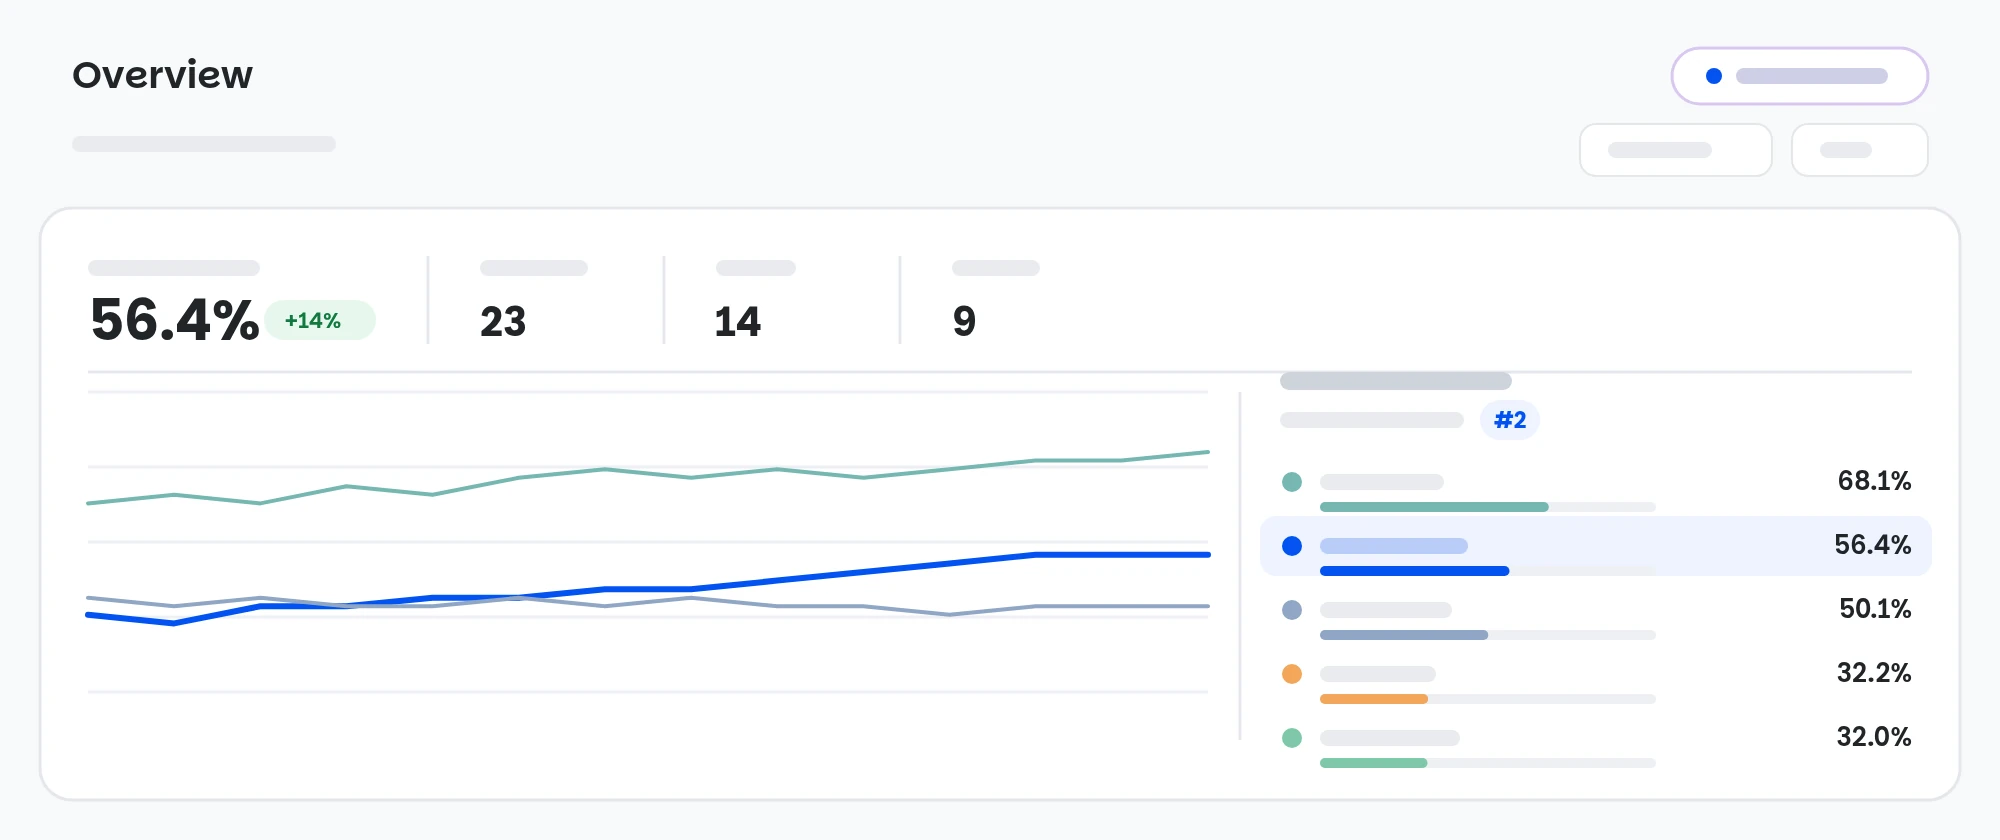Screen dimensions: 2000x840
Task: Click the metric value "9"
Action: click(x=964, y=321)
